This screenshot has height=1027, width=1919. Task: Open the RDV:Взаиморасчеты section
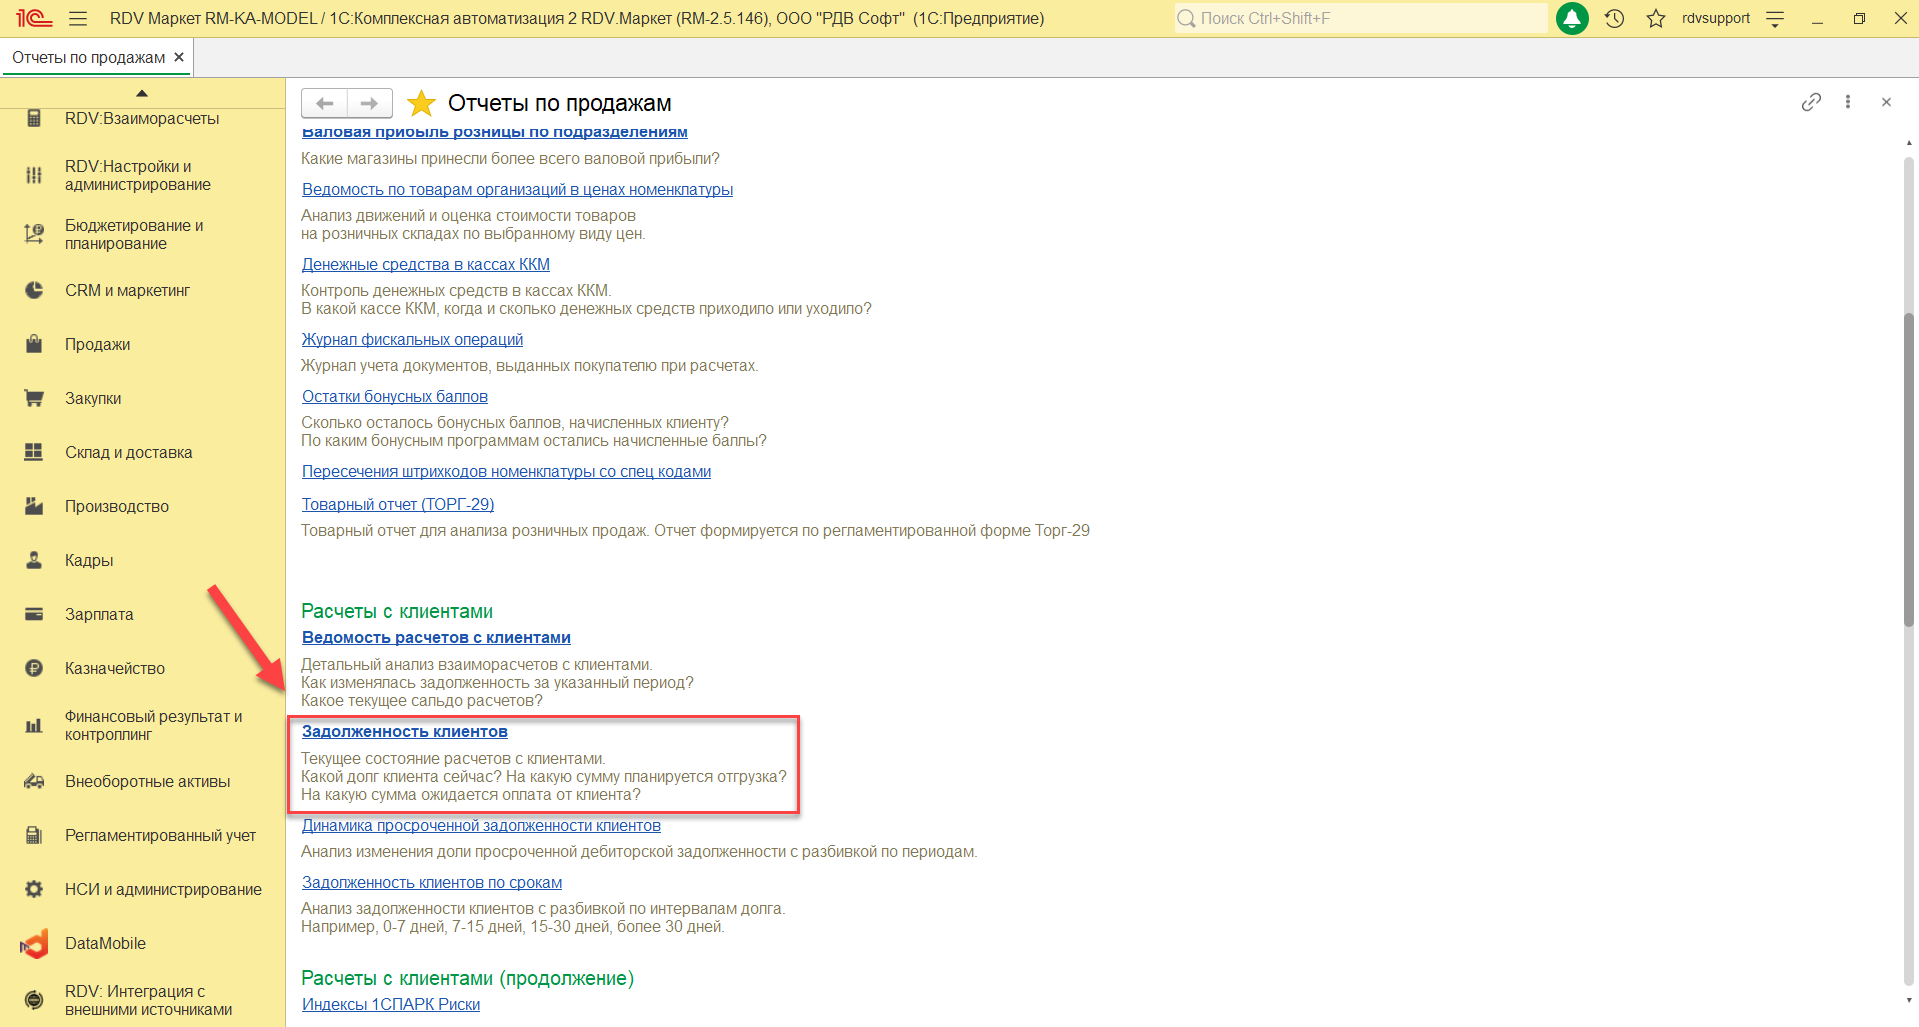click(142, 118)
